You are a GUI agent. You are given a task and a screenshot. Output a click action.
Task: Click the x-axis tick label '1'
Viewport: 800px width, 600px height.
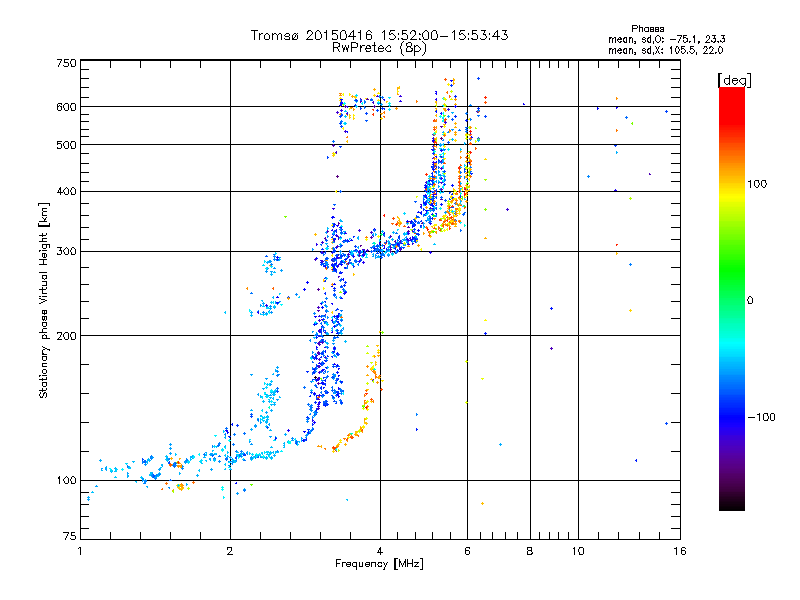click(80, 551)
